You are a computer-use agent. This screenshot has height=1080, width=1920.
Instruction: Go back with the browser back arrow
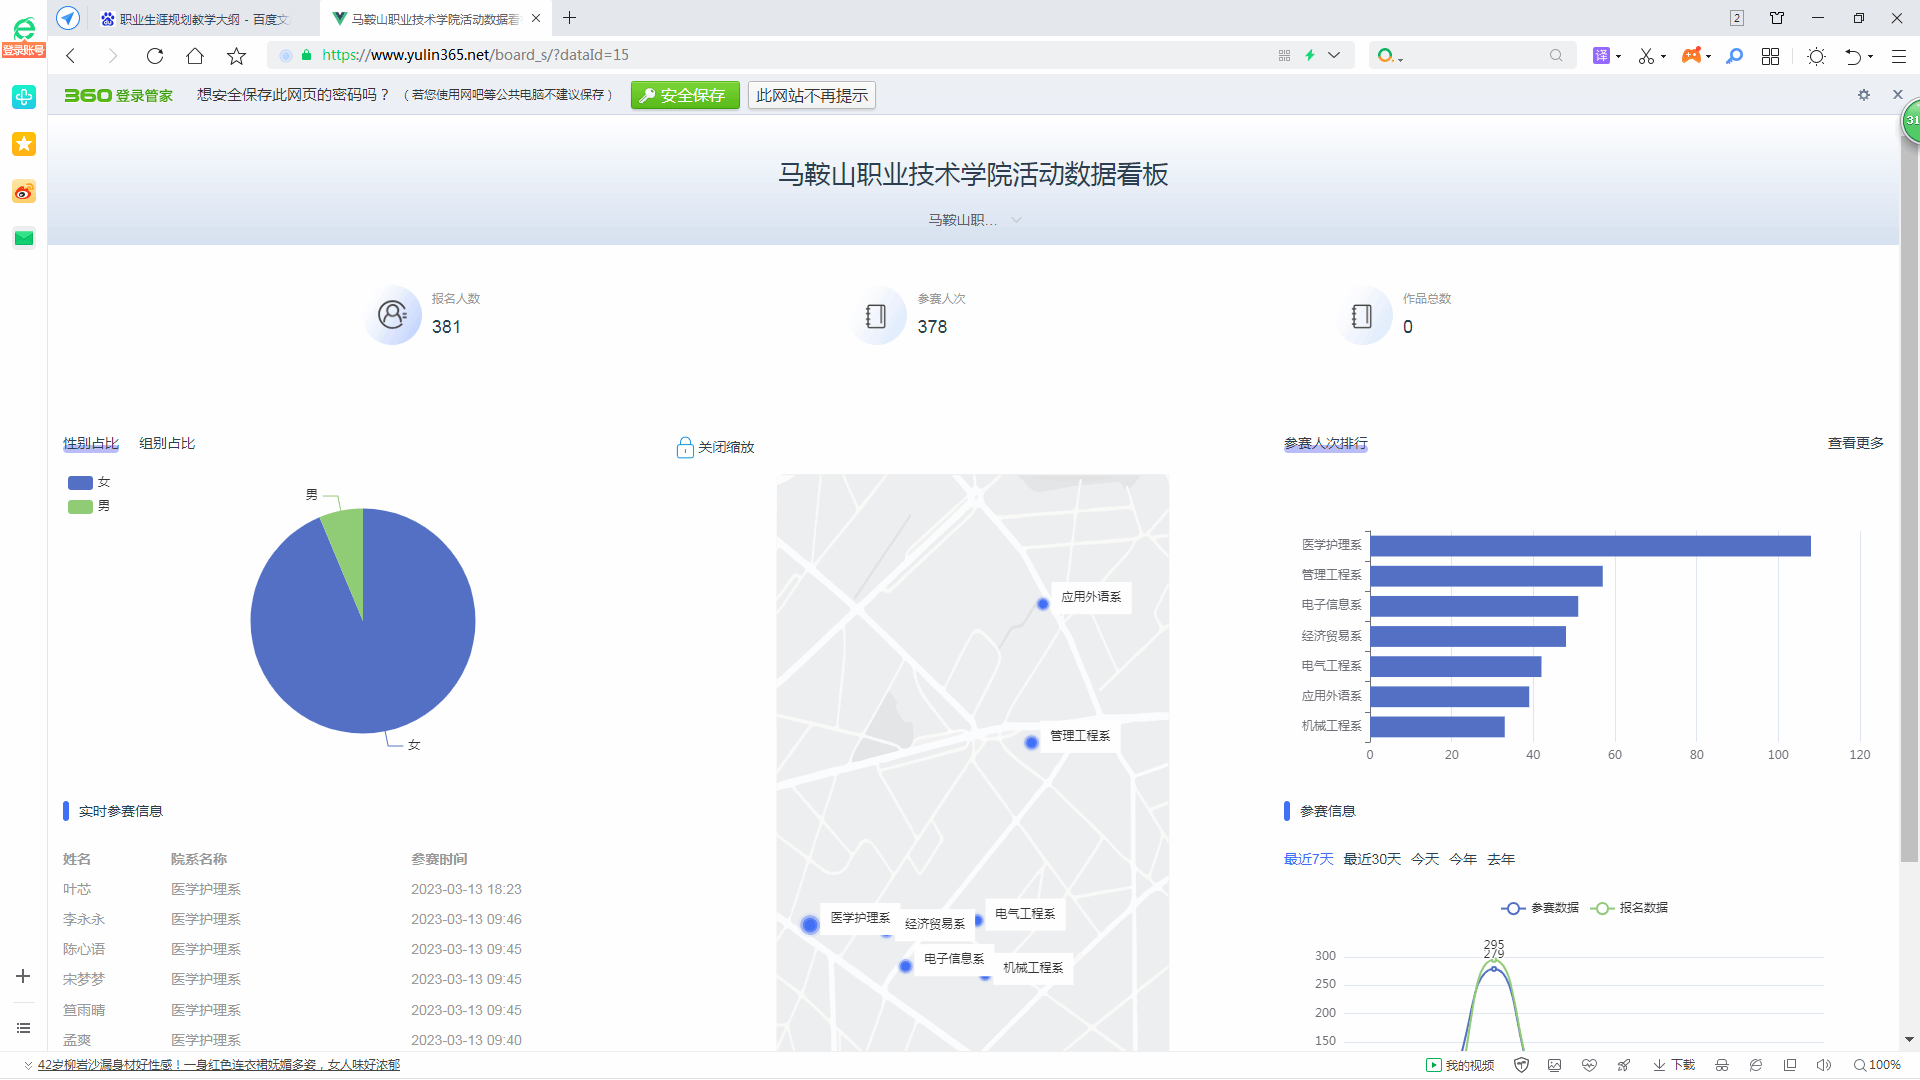pyautogui.click(x=71, y=56)
